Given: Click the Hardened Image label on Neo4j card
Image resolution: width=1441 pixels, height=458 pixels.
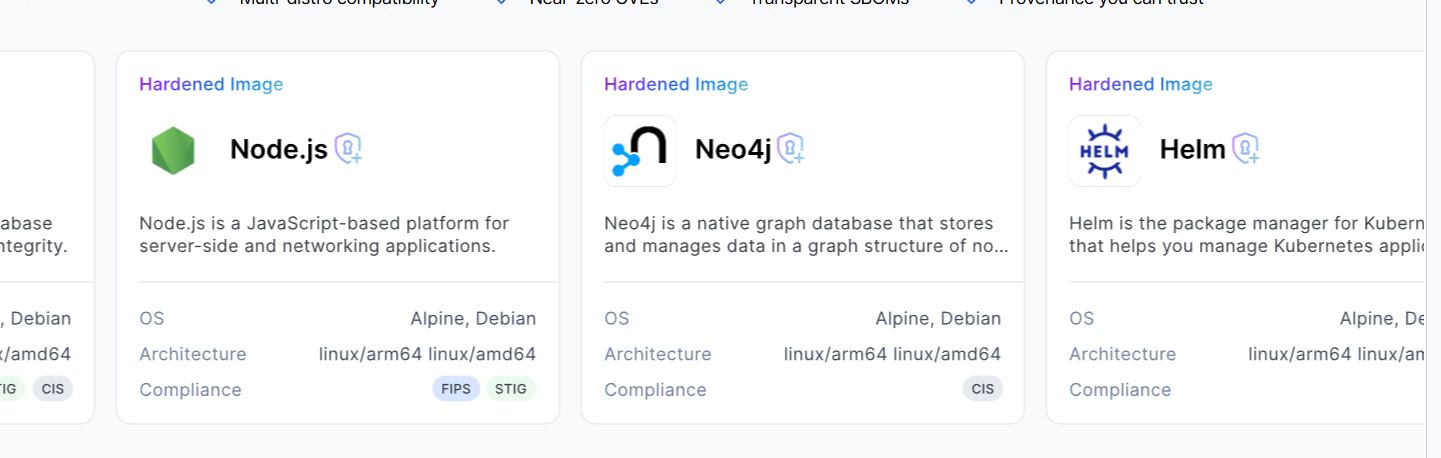Looking at the screenshot, I should click(676, 84).
